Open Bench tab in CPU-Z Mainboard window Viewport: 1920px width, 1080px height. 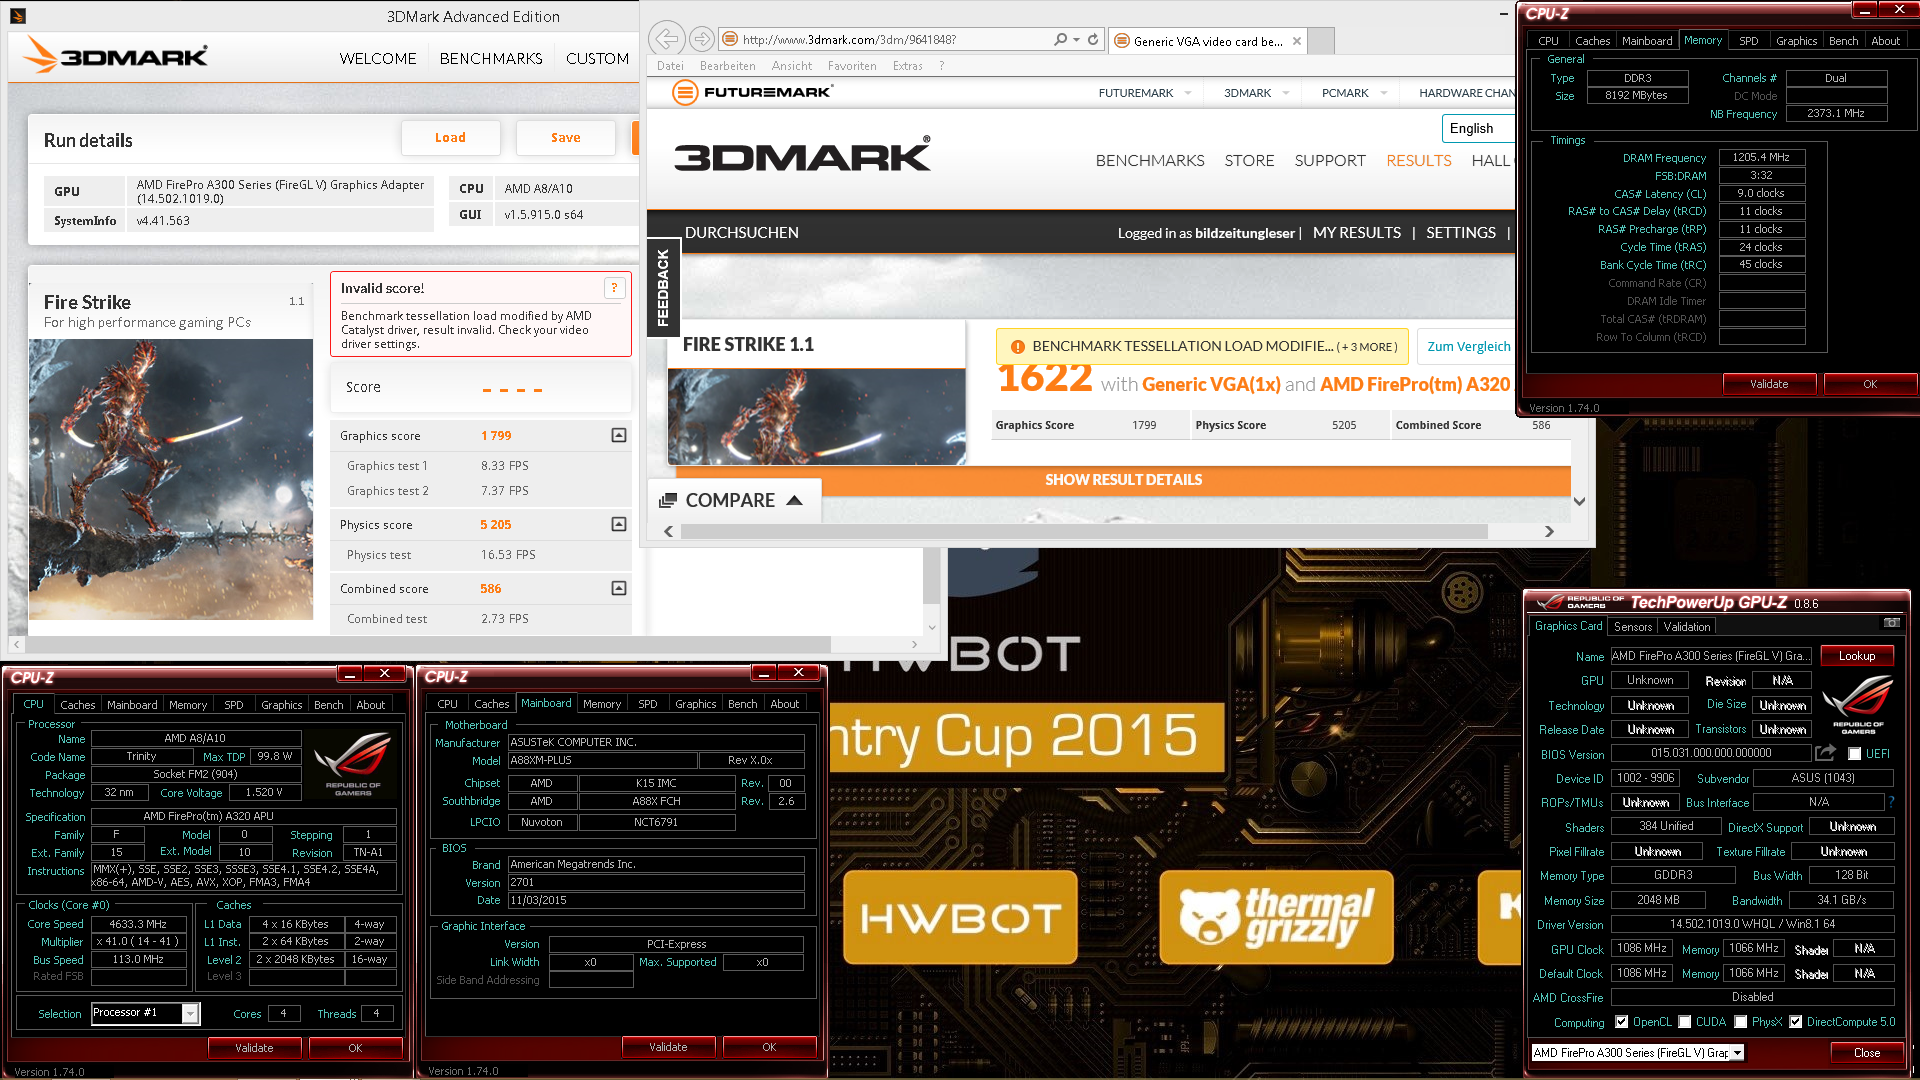point(742,704)
